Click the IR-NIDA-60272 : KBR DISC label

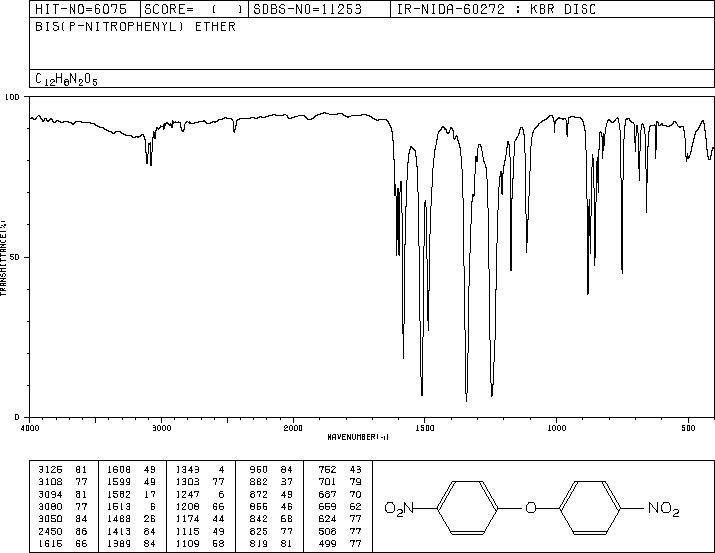tap(496, 9)
